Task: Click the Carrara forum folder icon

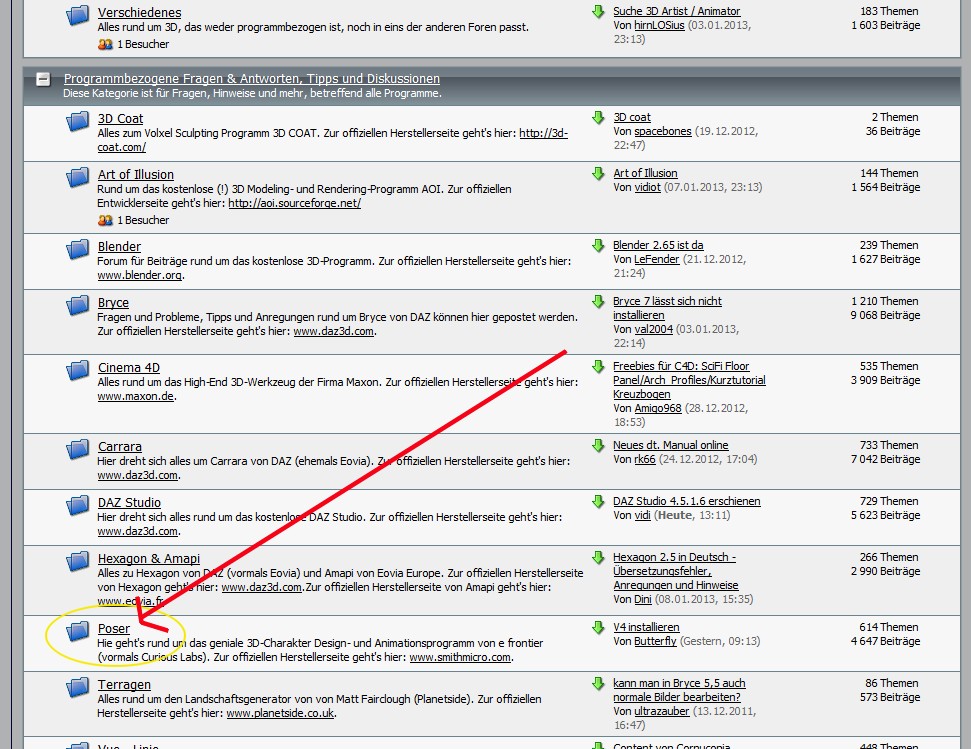Action: pyautogui.click(x=77, y=449)
